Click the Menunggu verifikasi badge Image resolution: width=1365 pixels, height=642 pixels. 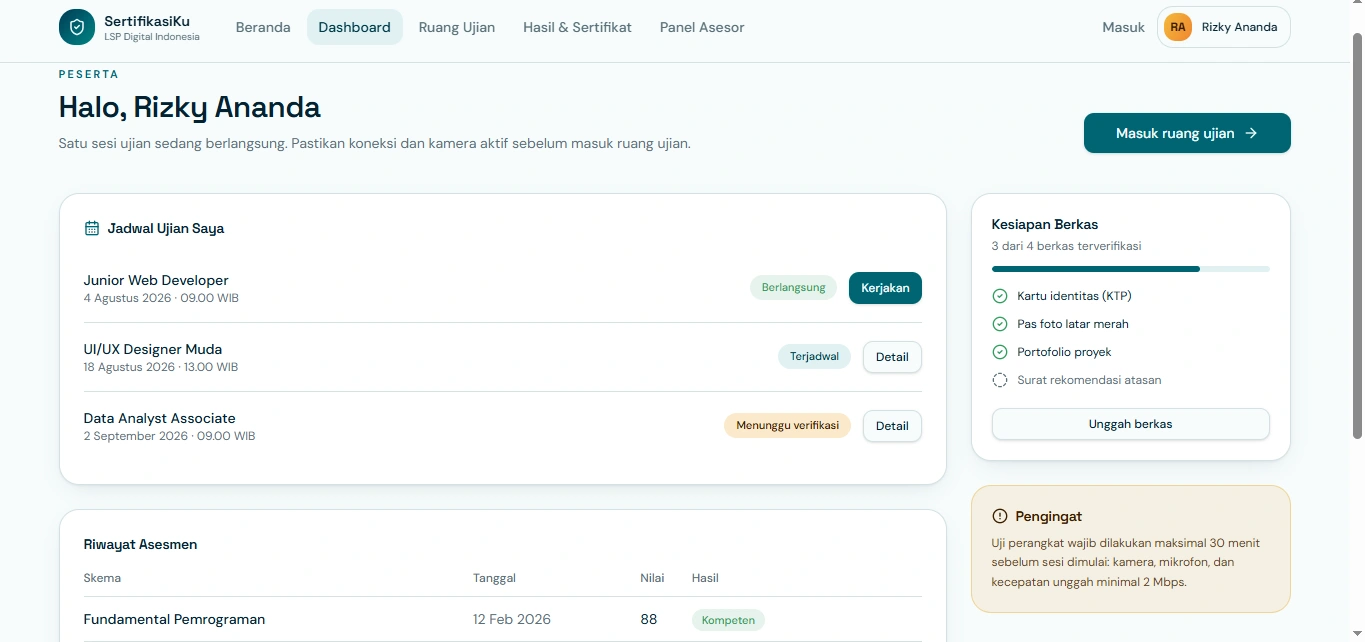coord(787,426)
